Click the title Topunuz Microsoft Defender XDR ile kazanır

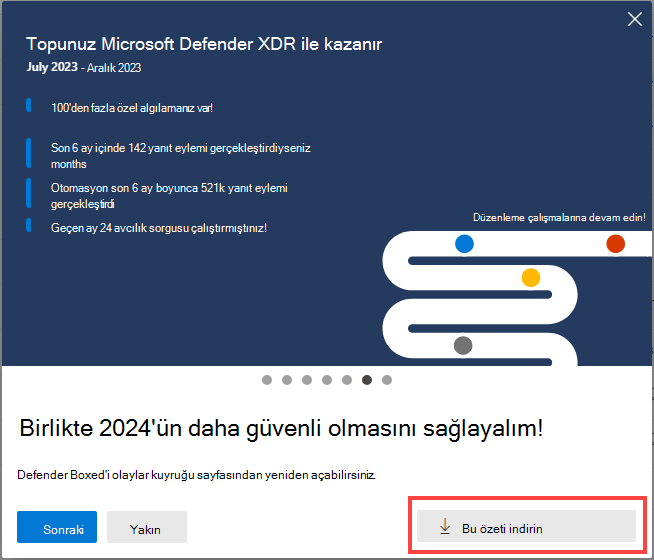pos(204,44)
